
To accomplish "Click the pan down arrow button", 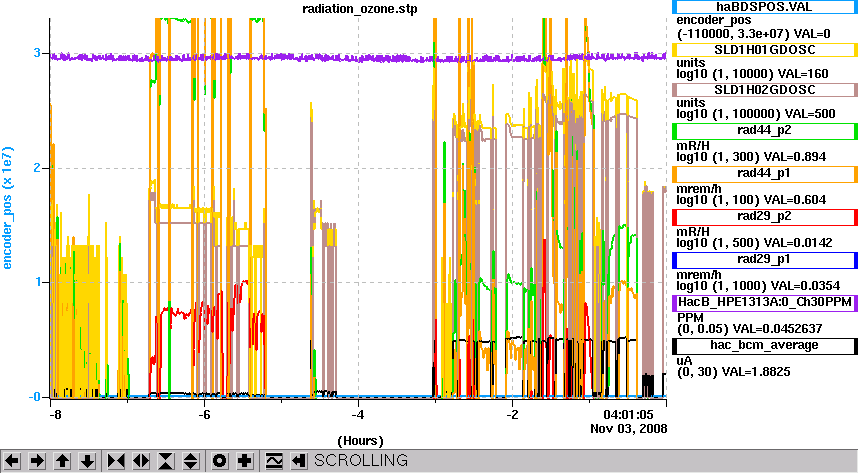I will [x=88, y=461].
